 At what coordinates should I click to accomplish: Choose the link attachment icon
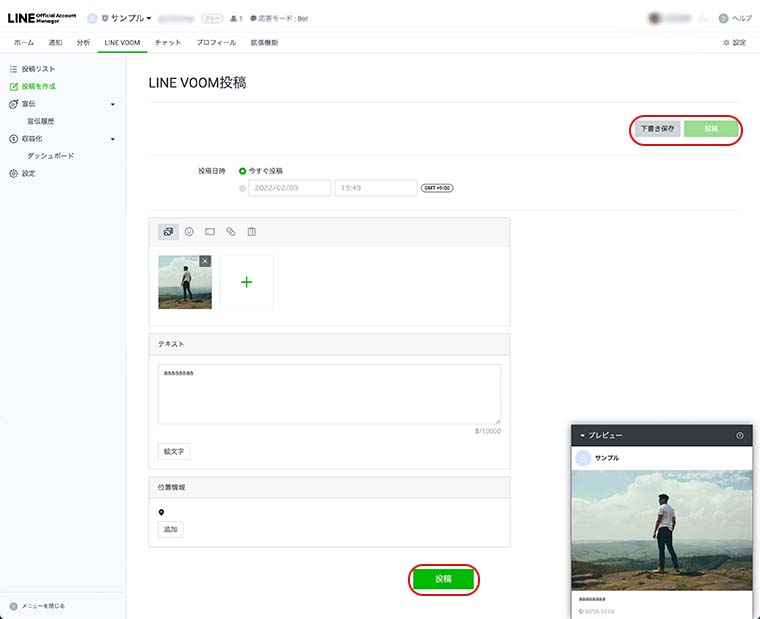[x=231, y=232]
